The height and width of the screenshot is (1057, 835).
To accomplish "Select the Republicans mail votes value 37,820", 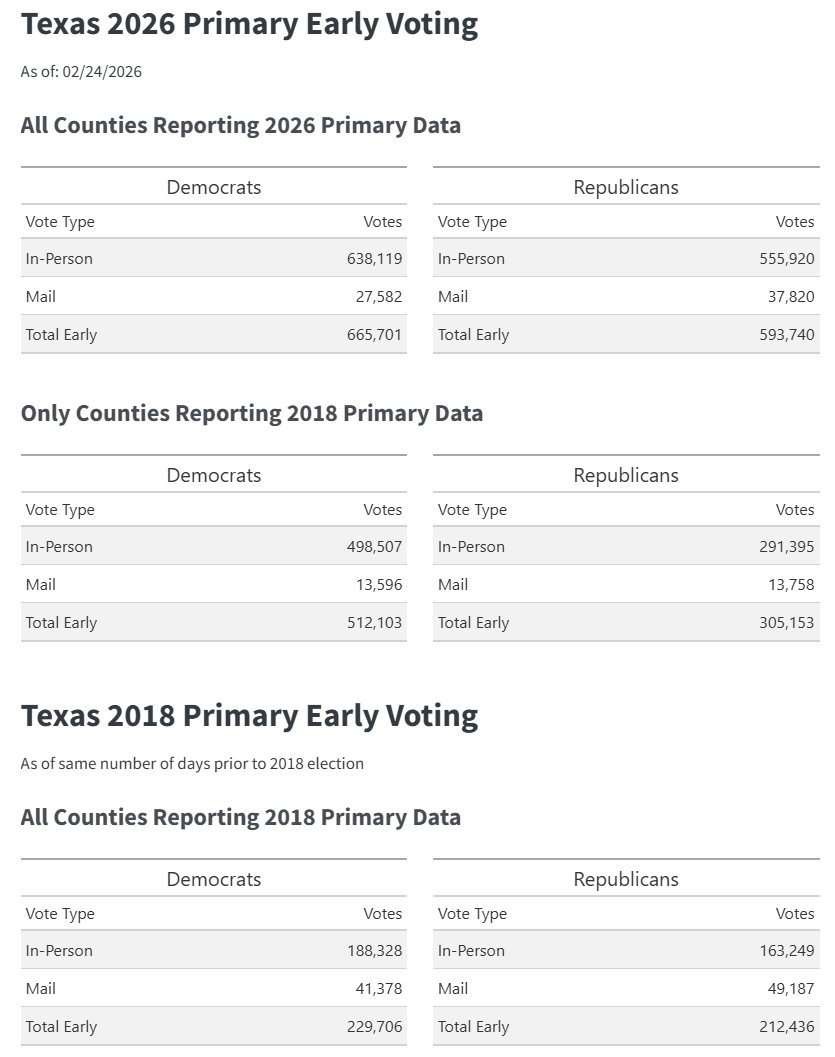I will click(791, 297).
